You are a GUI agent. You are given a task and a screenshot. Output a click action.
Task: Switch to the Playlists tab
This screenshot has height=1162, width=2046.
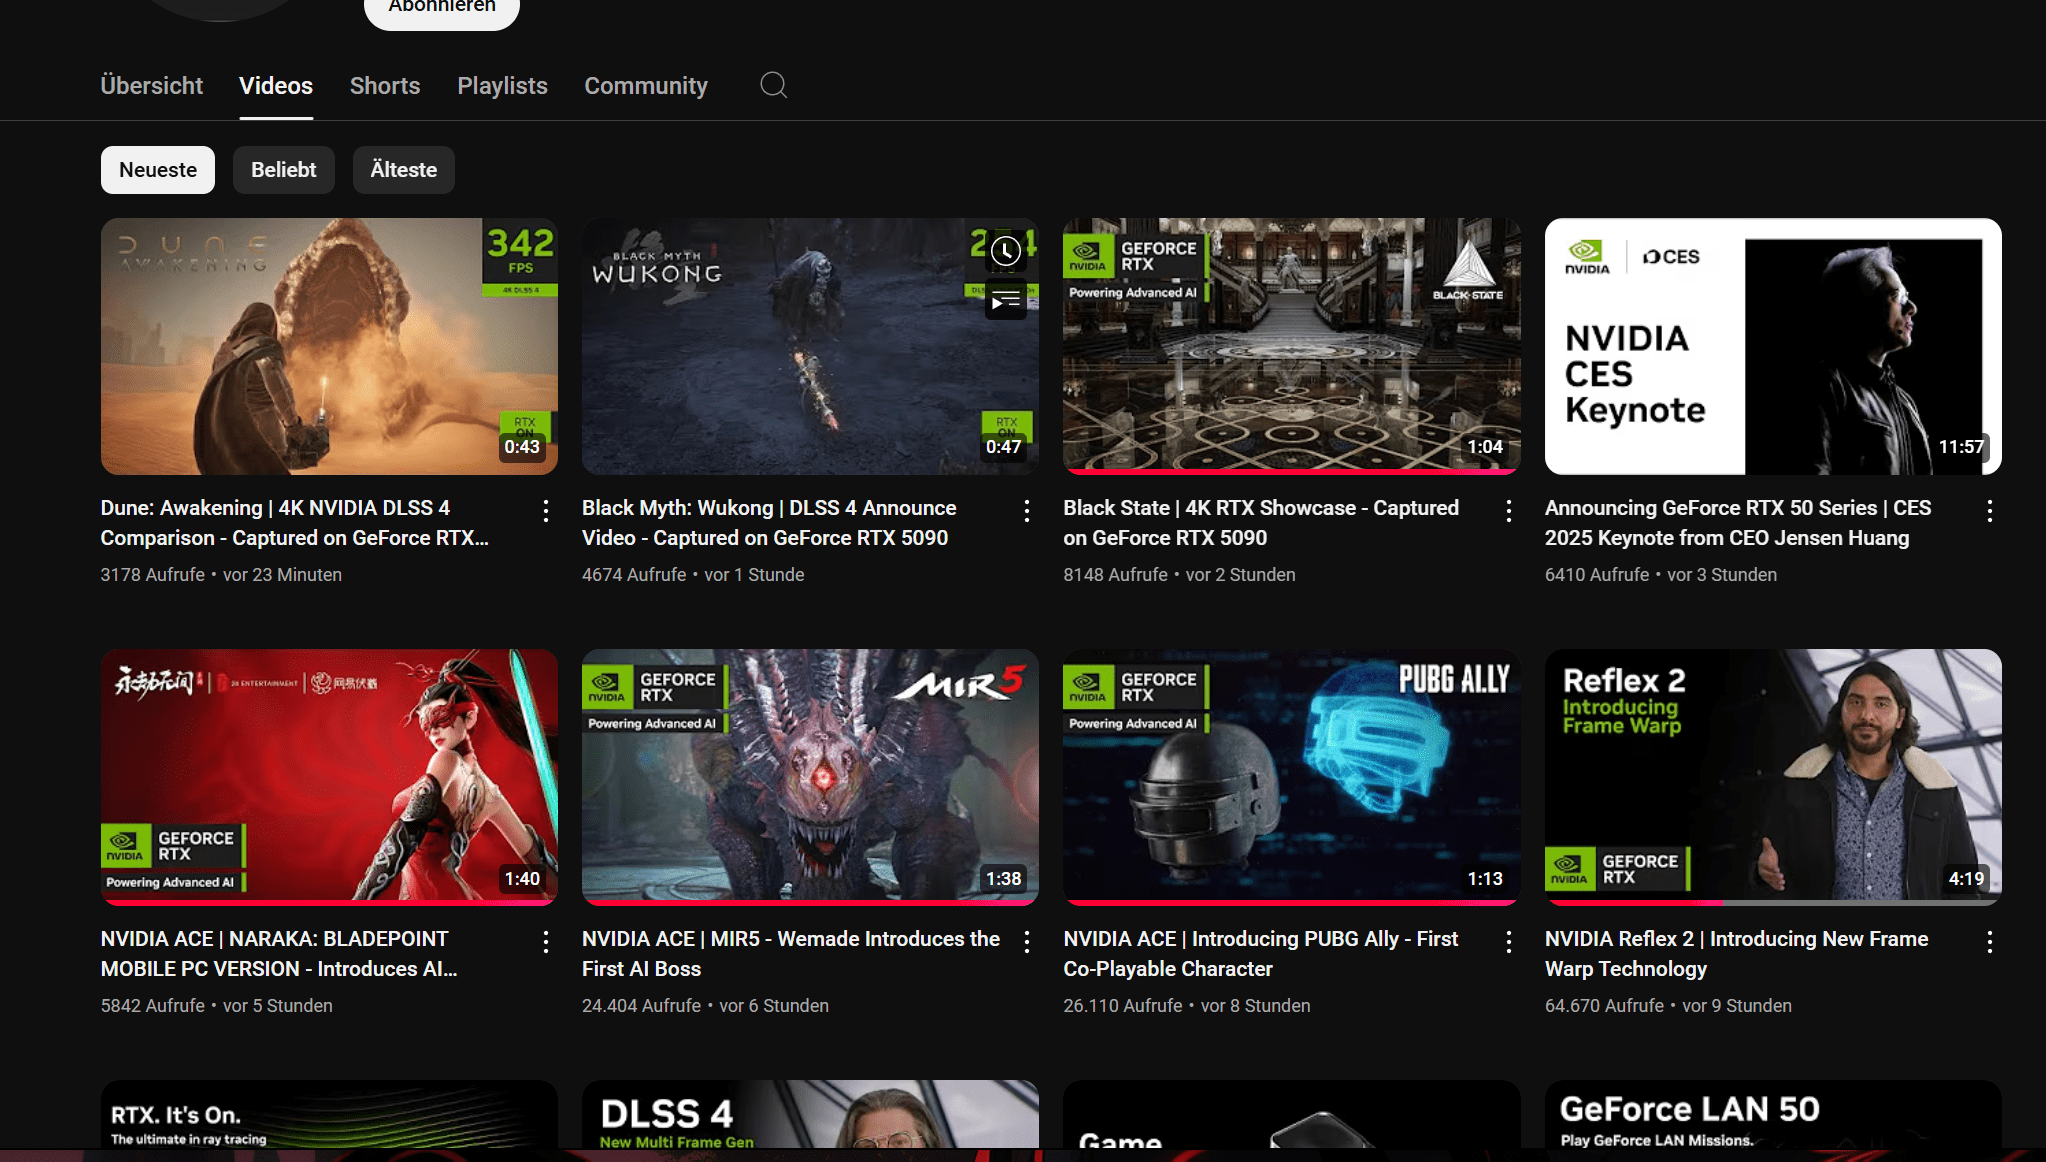click(x=502, y=86)
